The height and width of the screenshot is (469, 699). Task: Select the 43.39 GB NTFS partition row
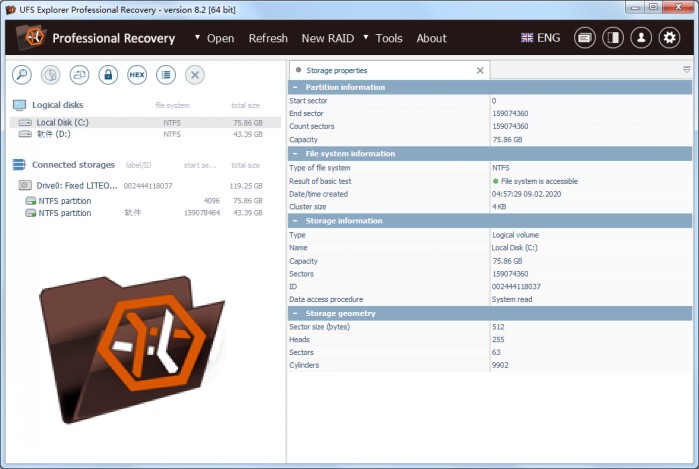coord(145,213)
